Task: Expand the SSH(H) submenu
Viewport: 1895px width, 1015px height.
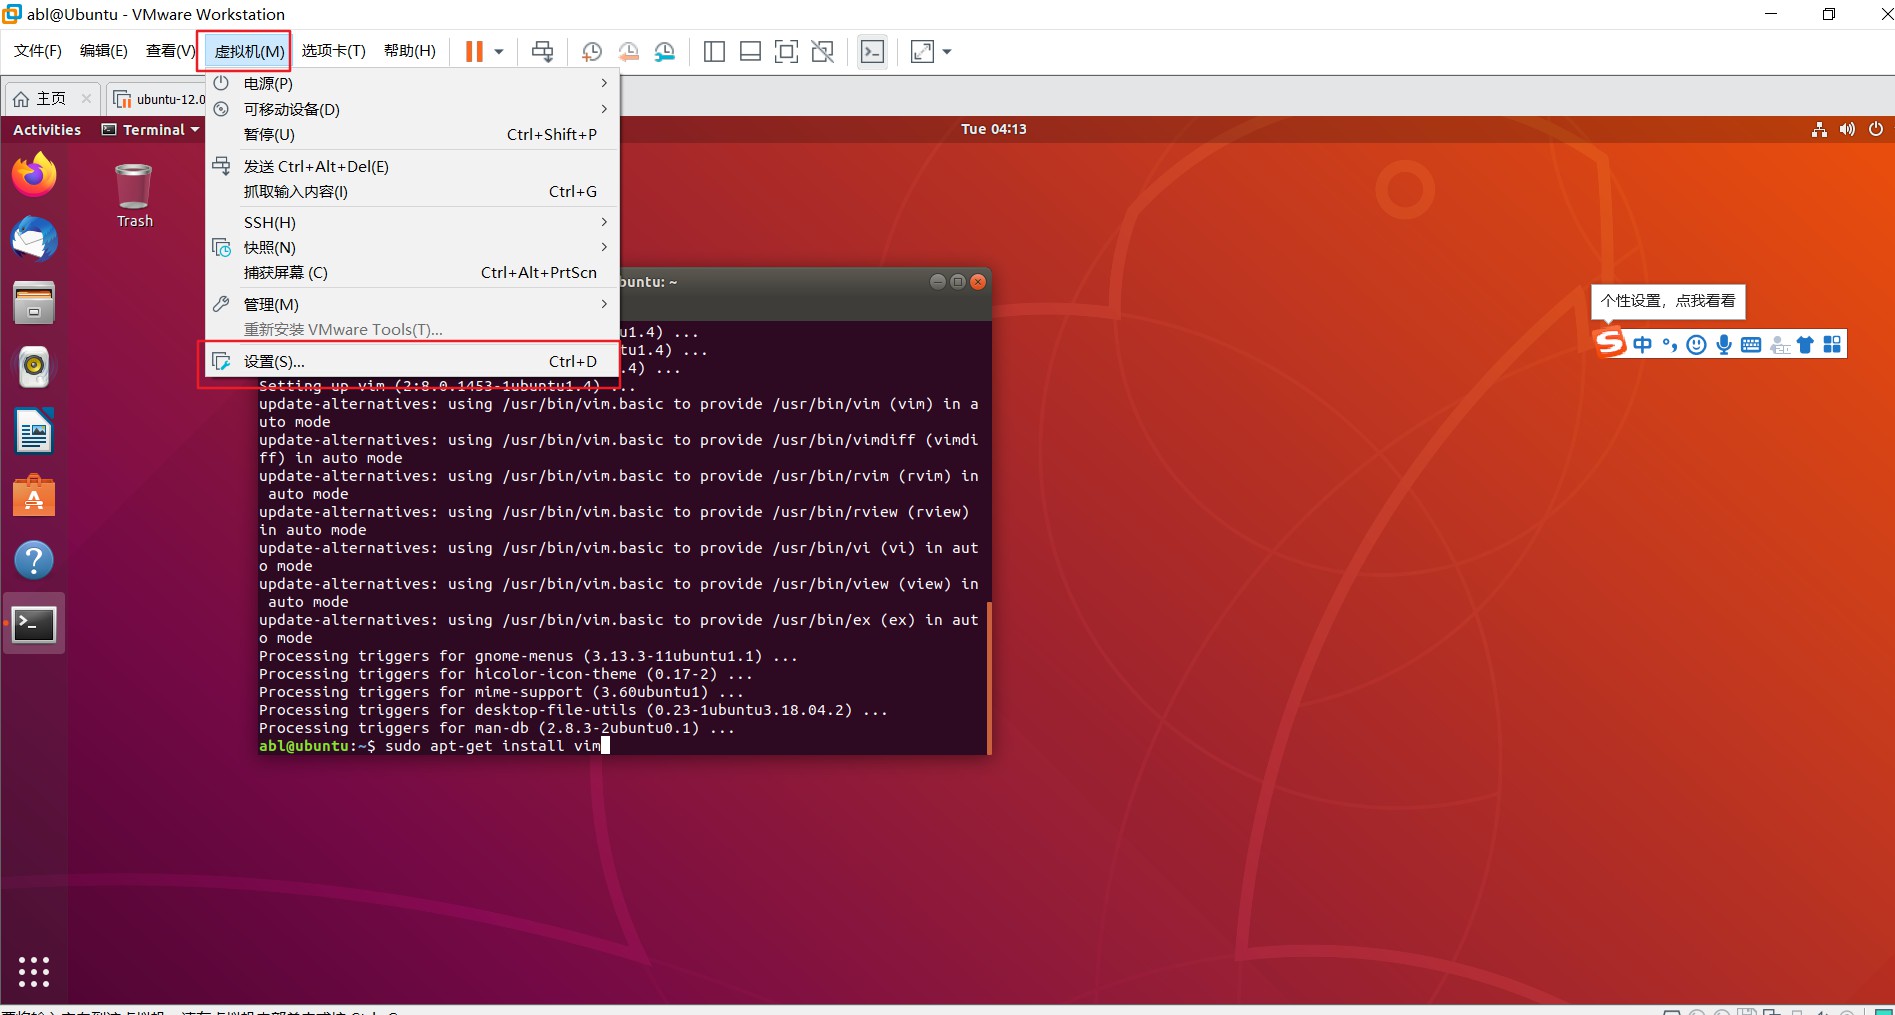Action: (x=412, y=222)
